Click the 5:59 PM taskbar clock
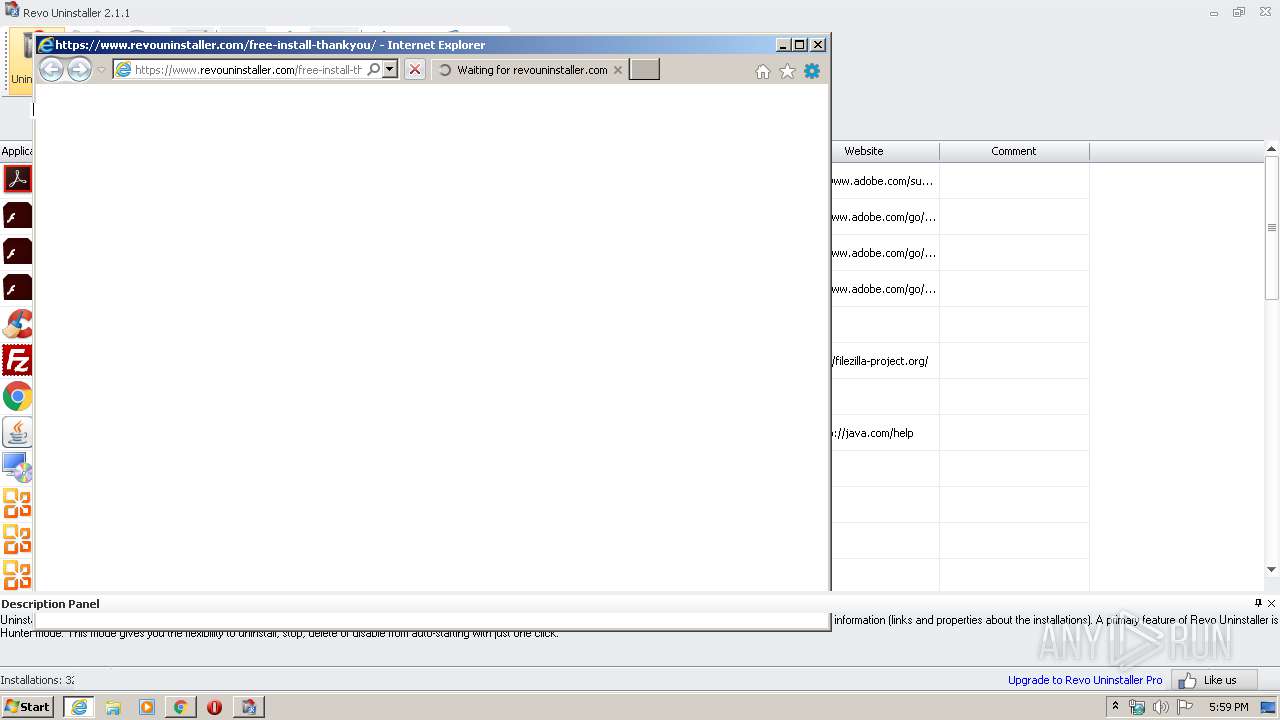 [1228, 707]
